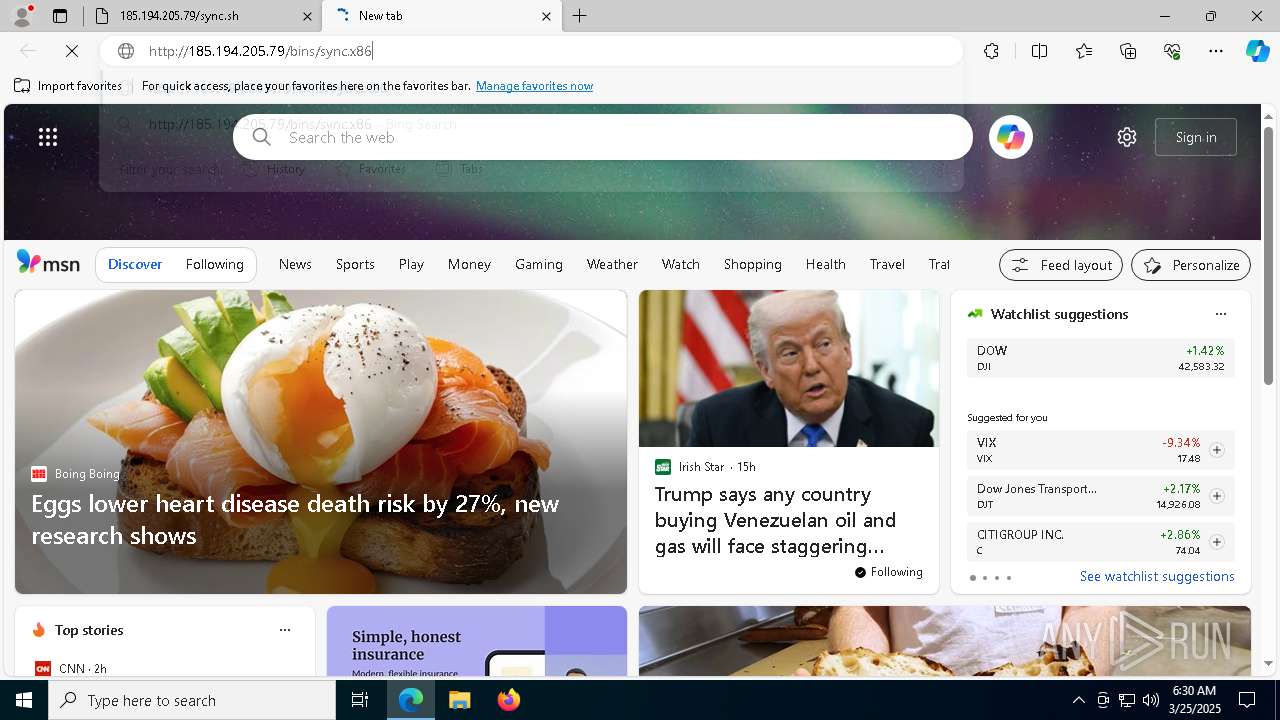Open Watchlist suggestions card options menu
1280x720 pixels.
point(1220,314)
